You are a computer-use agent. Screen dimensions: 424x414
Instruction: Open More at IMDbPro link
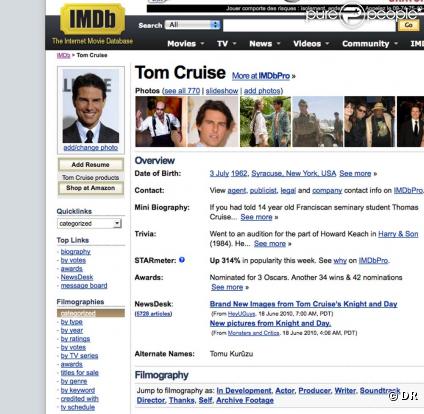tap(261, 76)
